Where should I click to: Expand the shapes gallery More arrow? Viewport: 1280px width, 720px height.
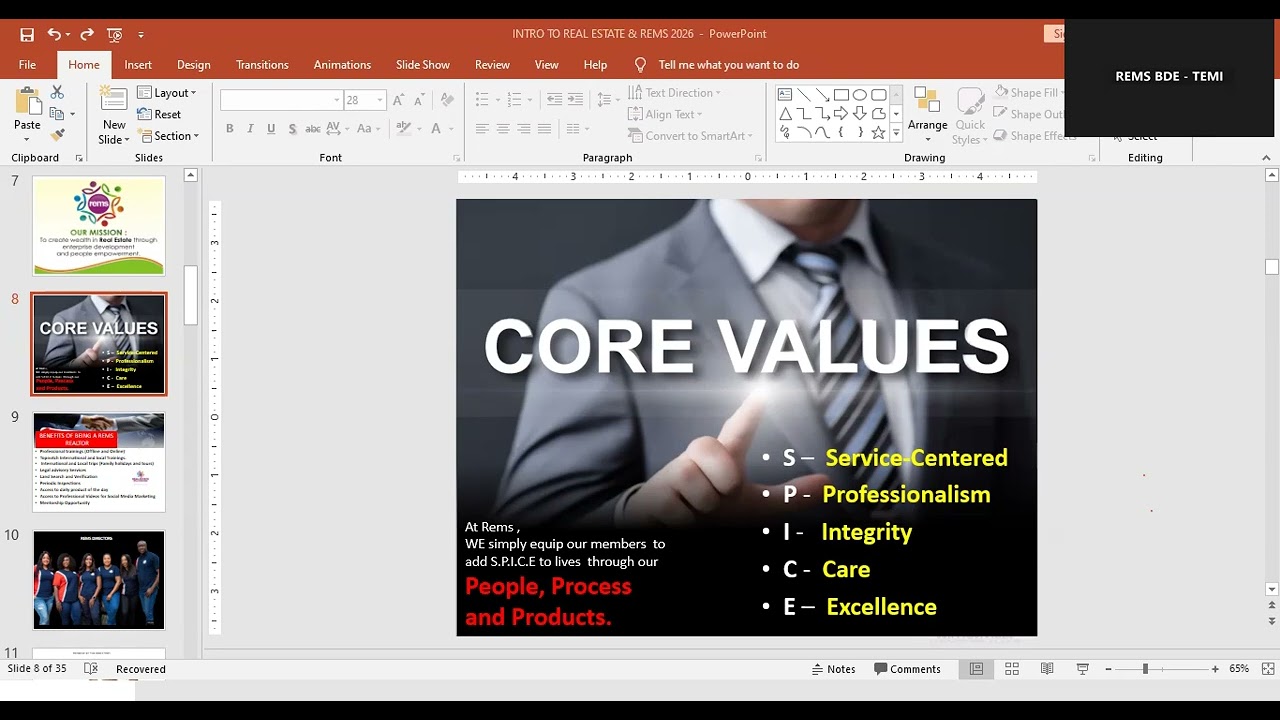896,132
